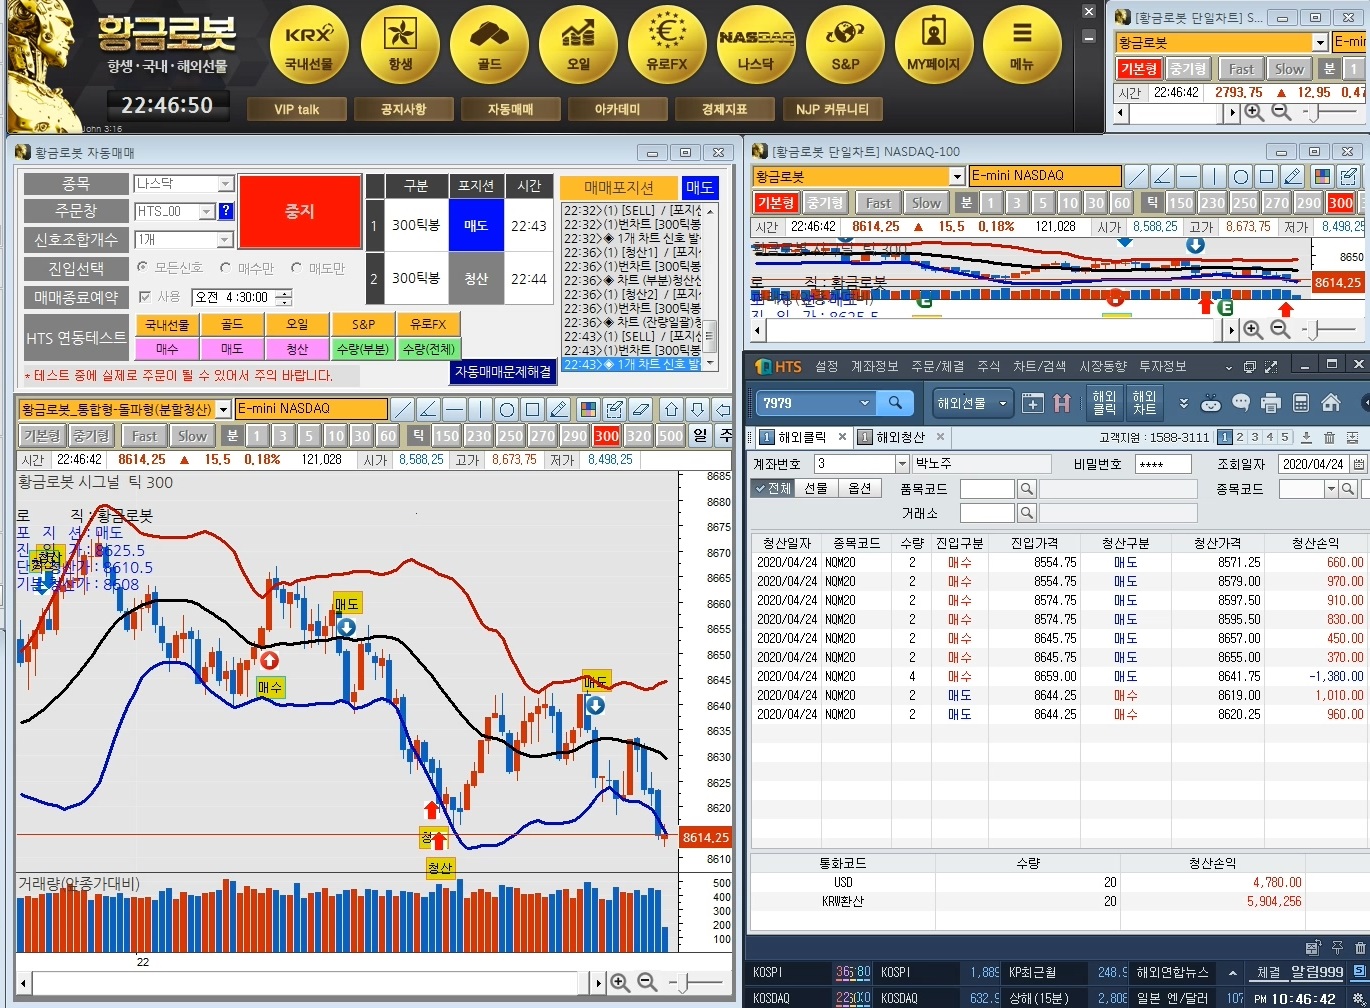Click the HTS search magnifier button next to 7979
The width and height of the screenshot is (1370, 1008).
pyautogui.click(x=895, y=403)
